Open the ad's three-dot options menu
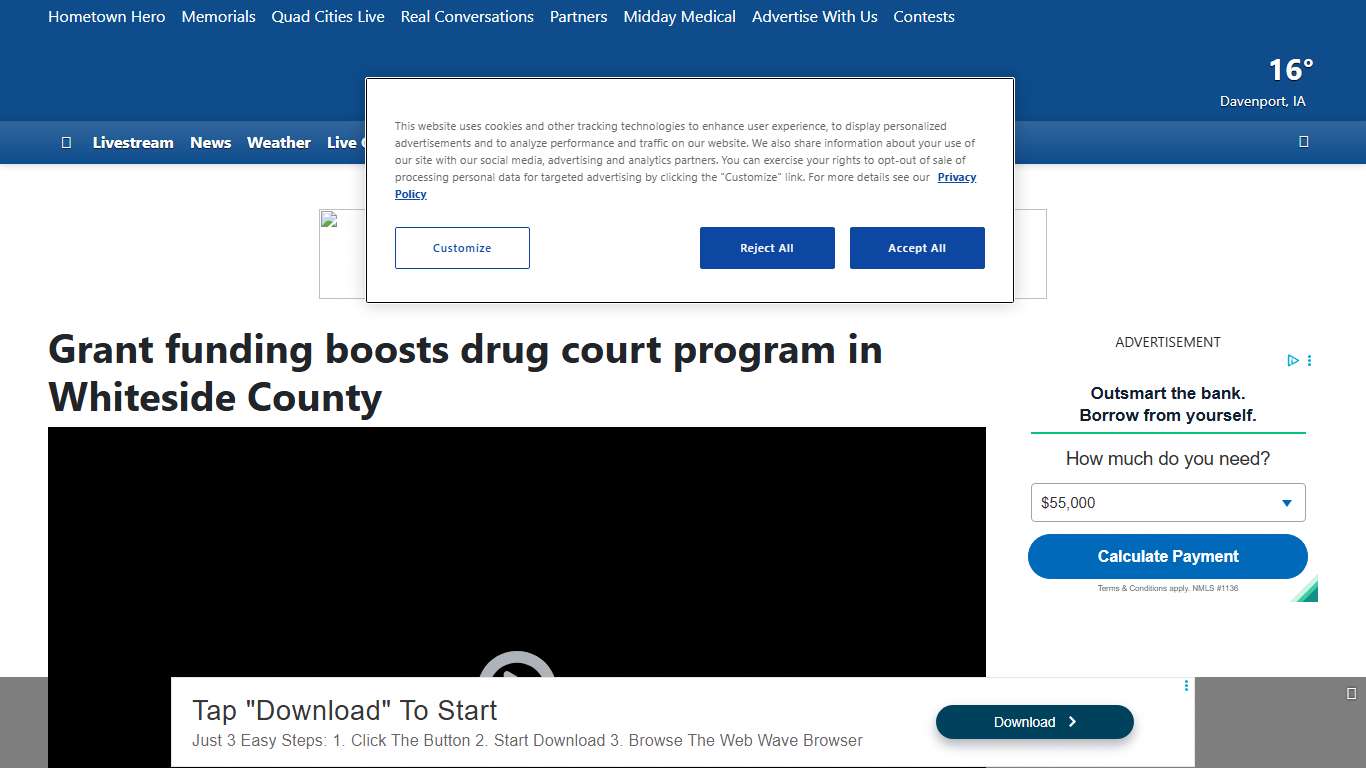This screenshot has width=1366, height=768. point(1308,360)
